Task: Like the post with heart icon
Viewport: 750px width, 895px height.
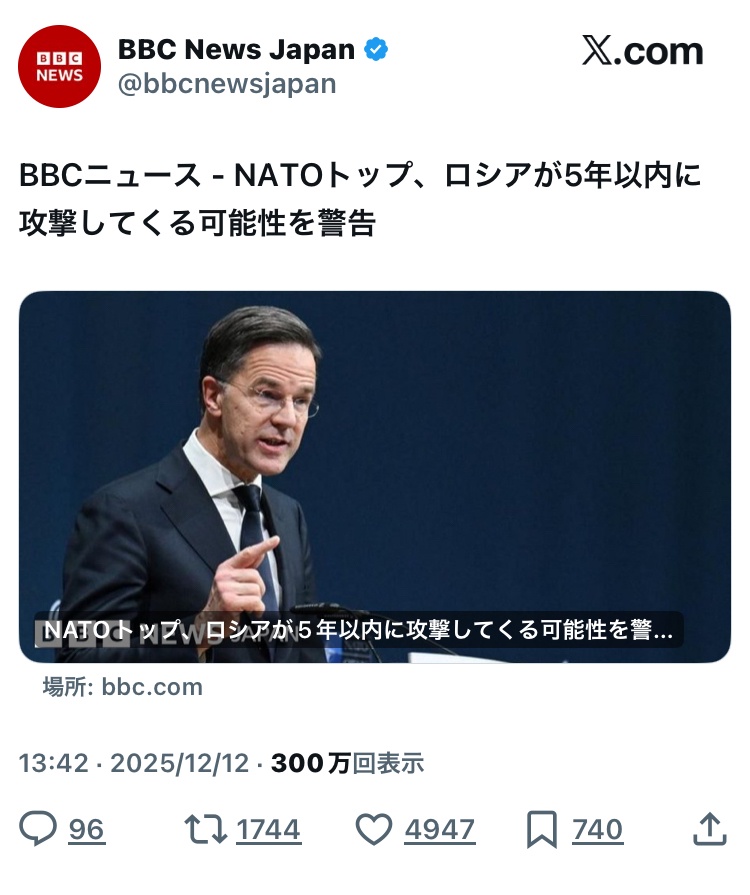Action: coord(374,829)
